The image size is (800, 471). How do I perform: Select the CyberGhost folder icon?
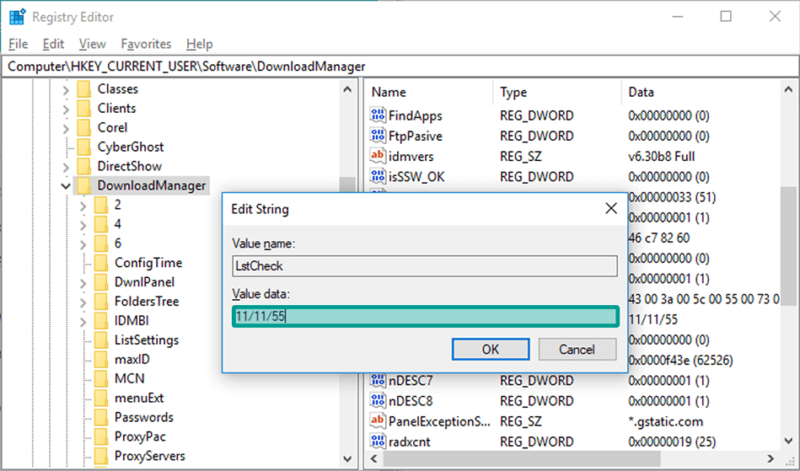tap(84, 147)
